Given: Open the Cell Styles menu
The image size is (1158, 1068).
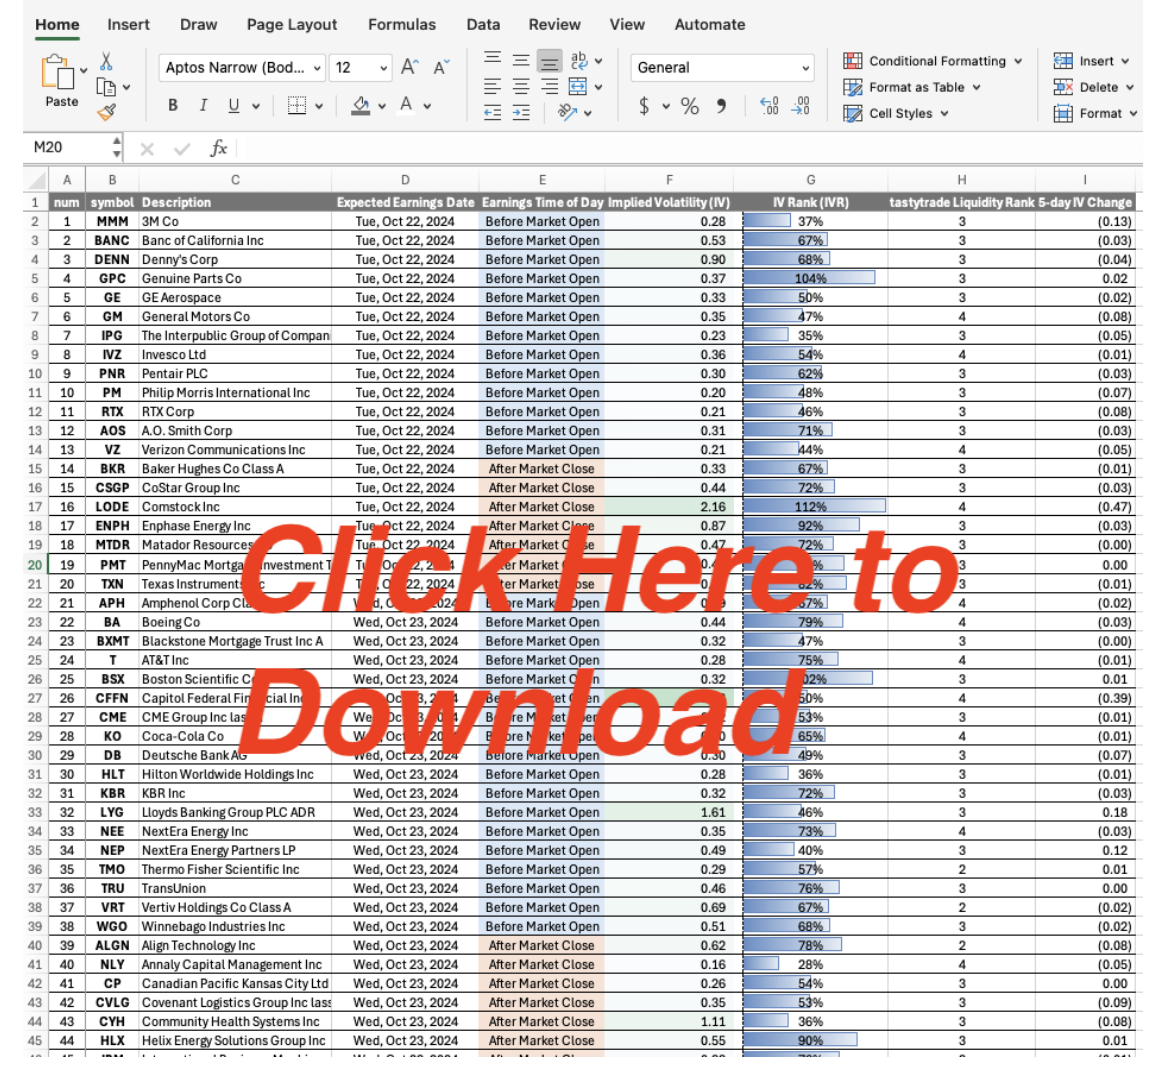Looking at the screenshot, I should (896, 113).
